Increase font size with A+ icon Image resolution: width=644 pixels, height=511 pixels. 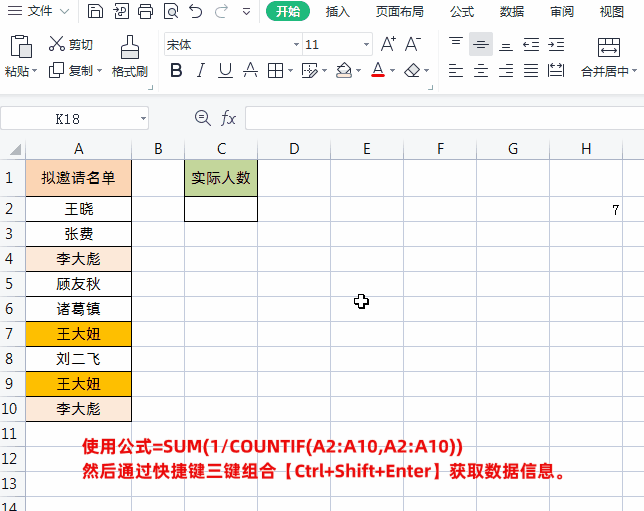(388, 44)
